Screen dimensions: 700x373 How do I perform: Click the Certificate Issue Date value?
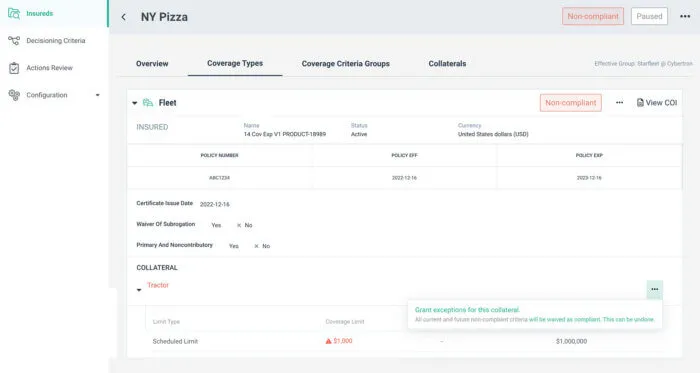pyautogui.click(x=215, y=204)
